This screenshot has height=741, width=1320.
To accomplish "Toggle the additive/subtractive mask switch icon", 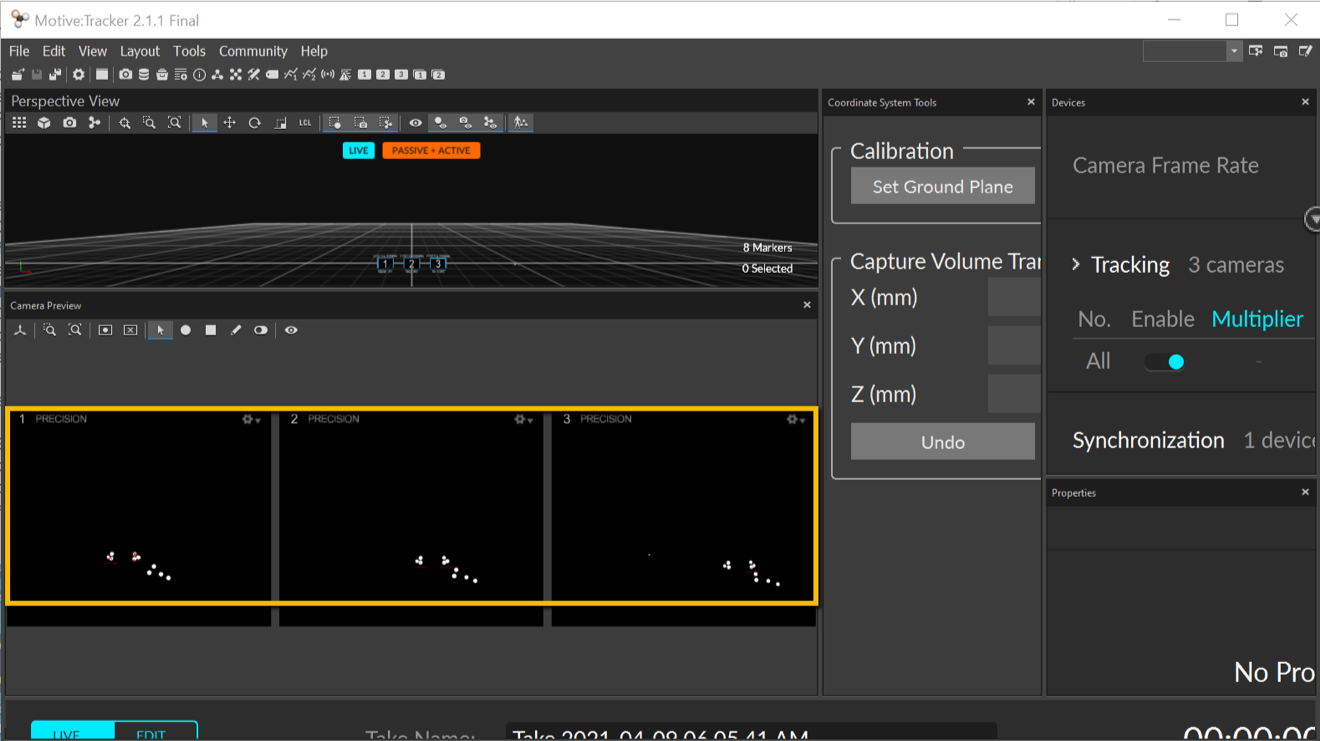I will 261,330.
